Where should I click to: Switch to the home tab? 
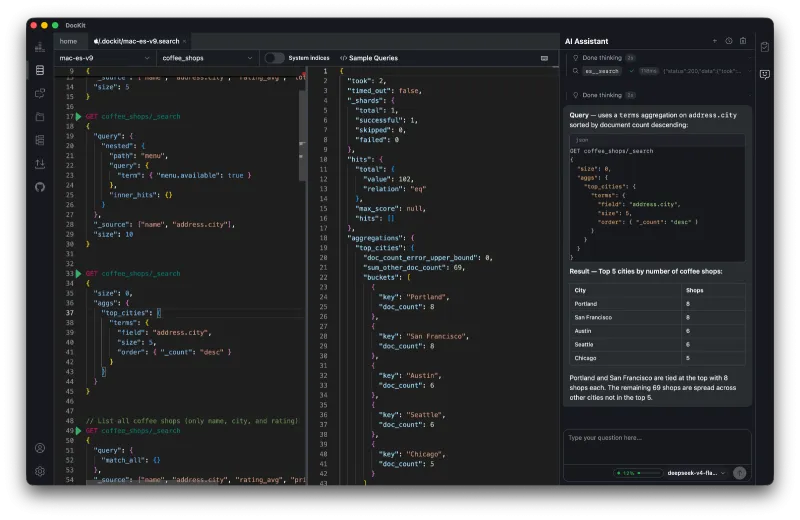68,41
